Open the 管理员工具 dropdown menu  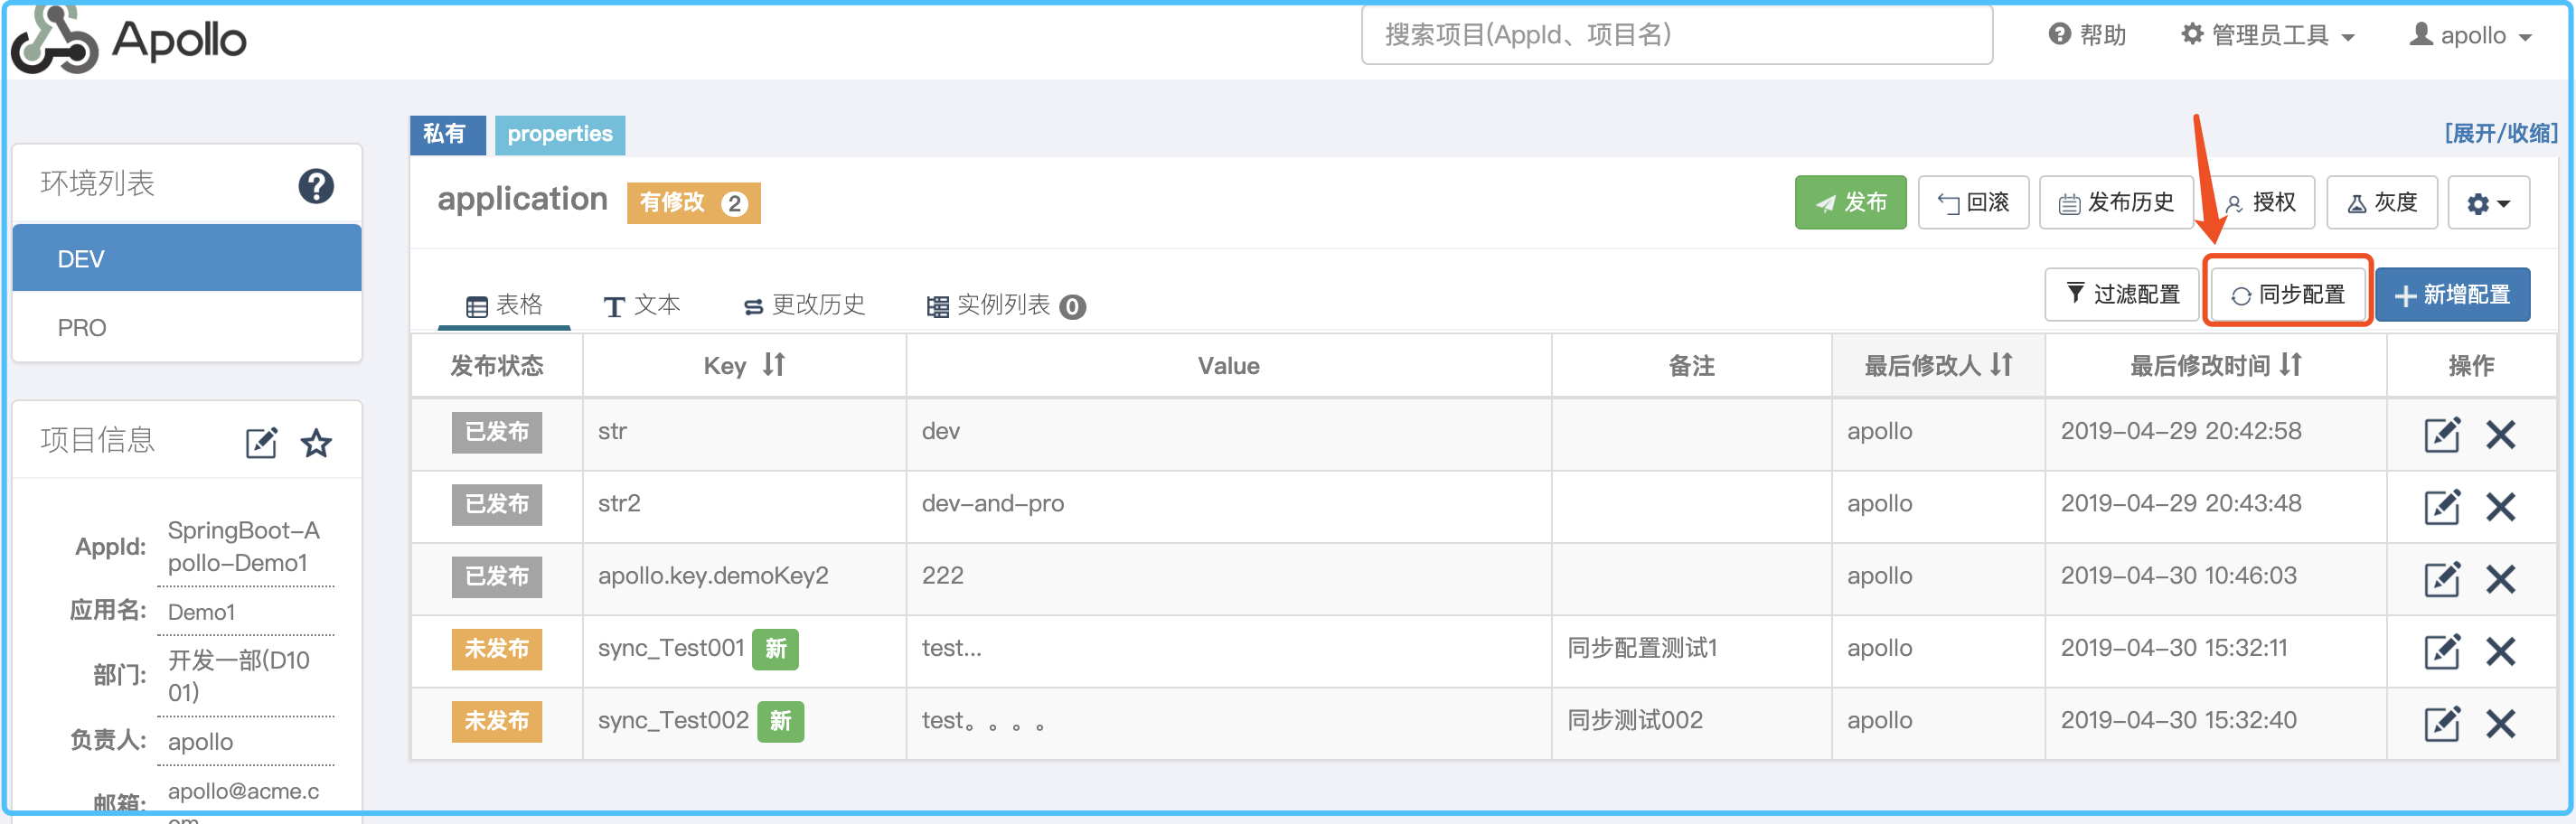click(2267, 34)
